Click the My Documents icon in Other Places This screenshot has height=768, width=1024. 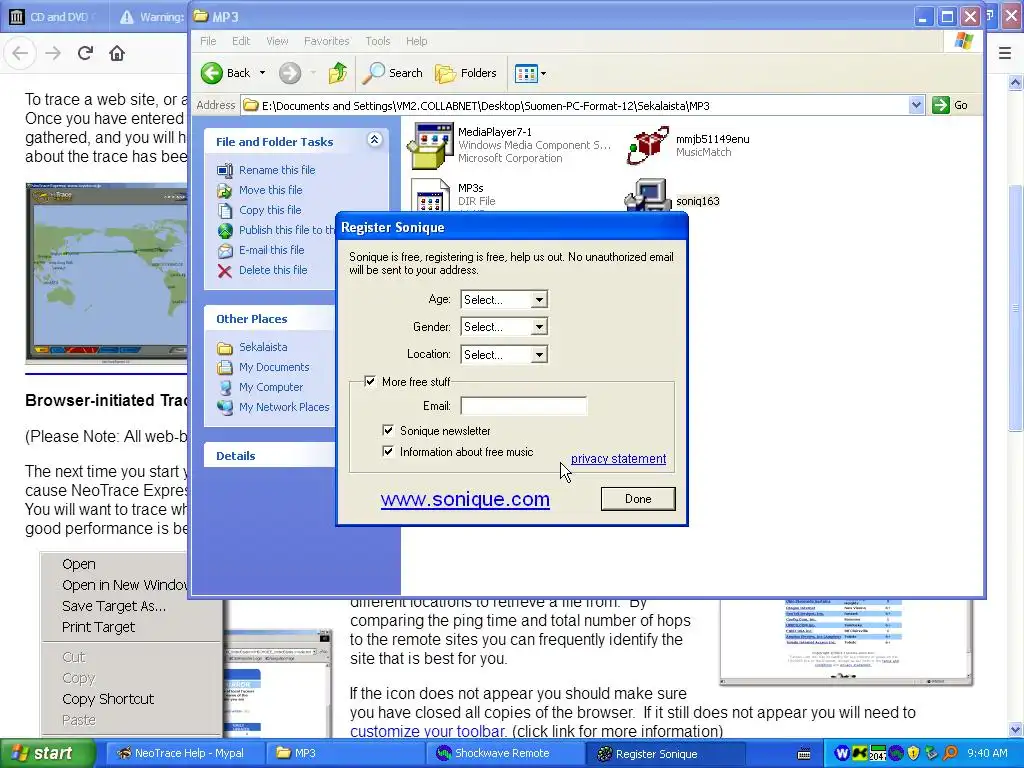(225, 368)
